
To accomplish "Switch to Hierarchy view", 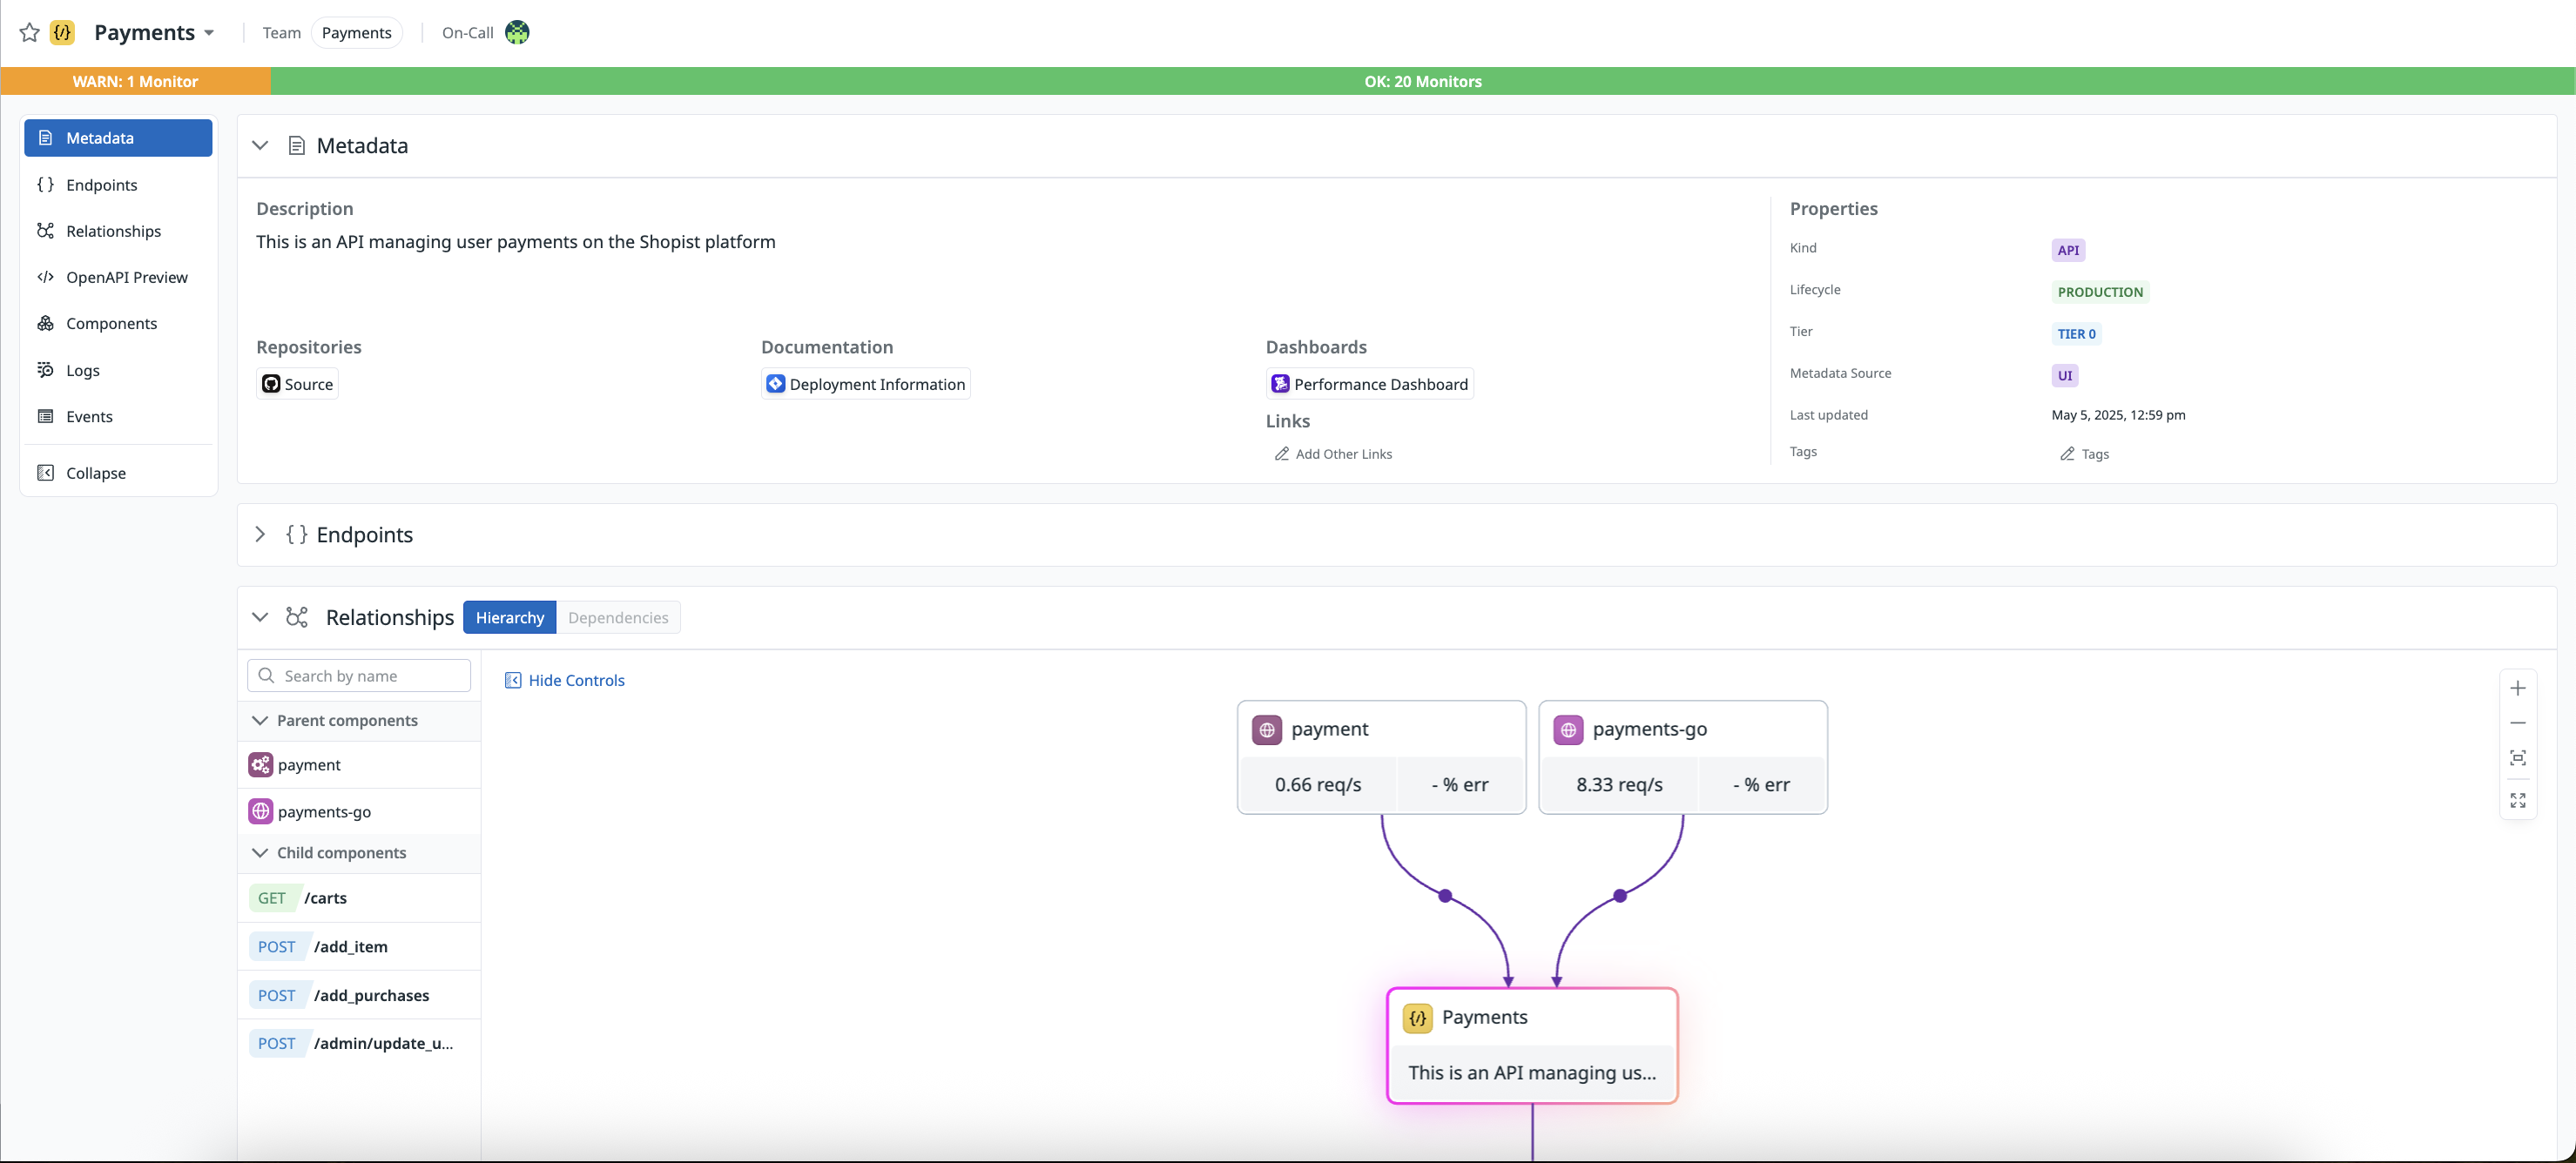I will (509, 618).
